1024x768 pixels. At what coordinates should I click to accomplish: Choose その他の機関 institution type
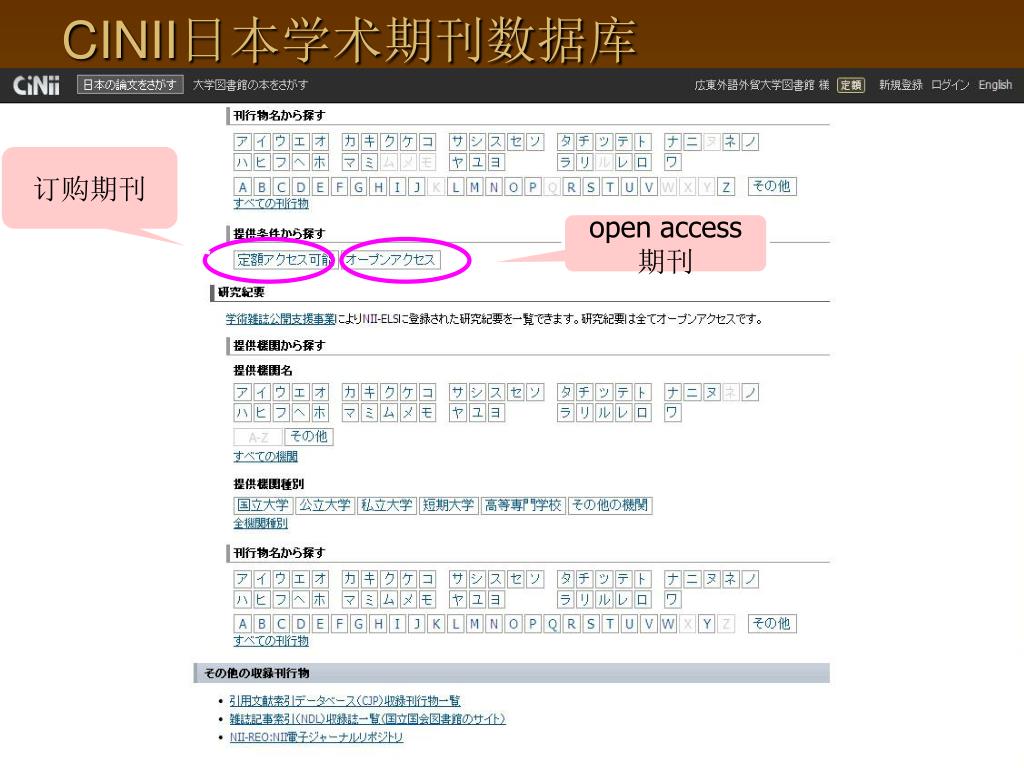[x=610, y=505]
